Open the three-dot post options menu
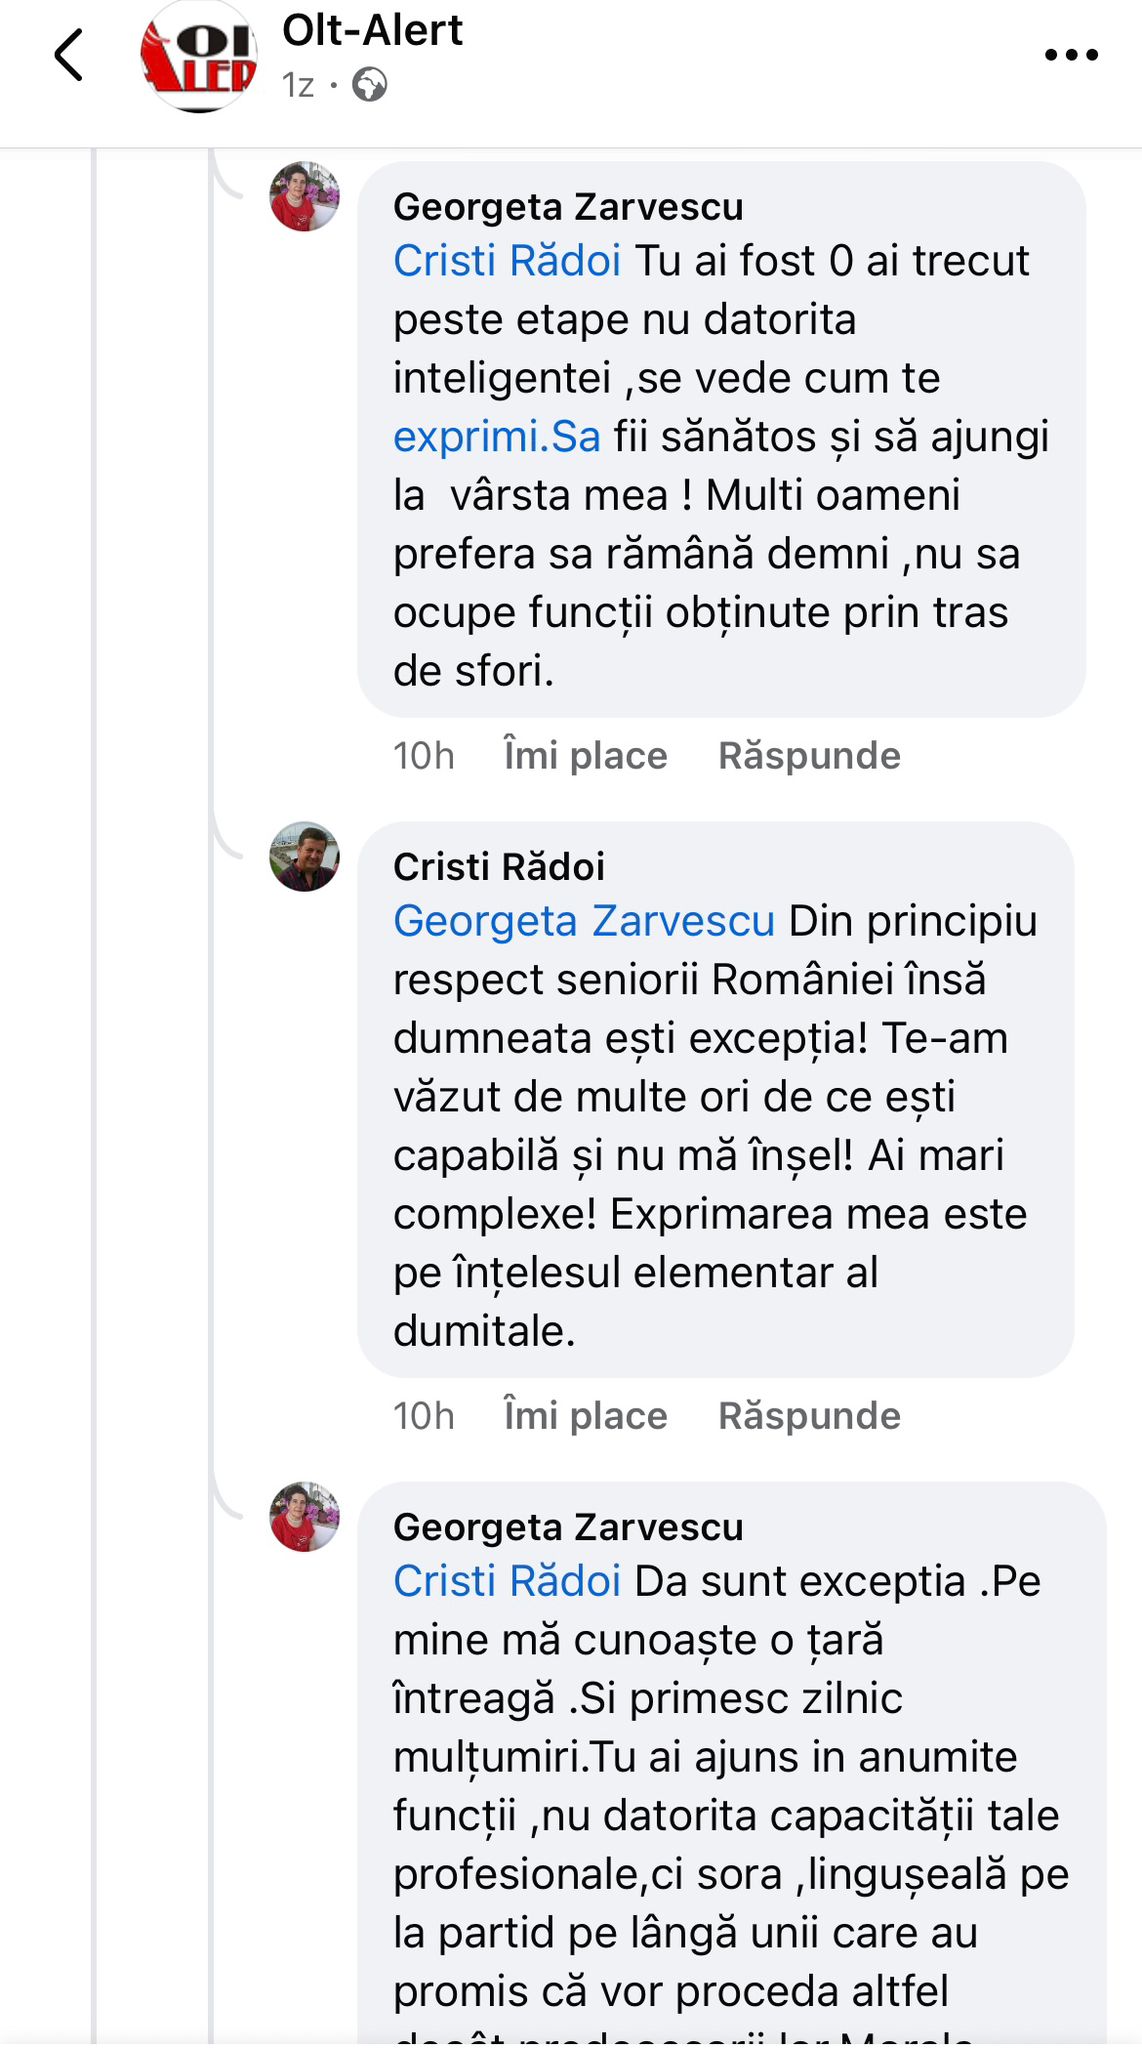1142x2048 pixels. 1071,55
